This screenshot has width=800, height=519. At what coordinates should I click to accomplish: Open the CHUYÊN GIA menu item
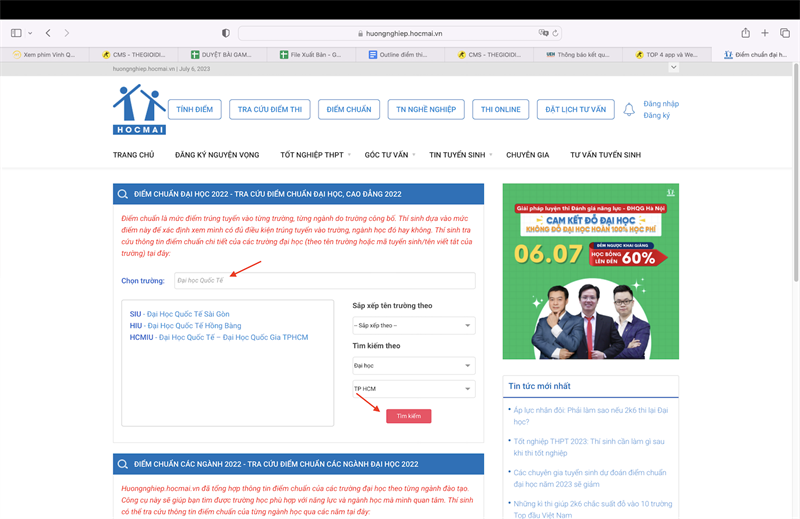click(x=528, y=155)
